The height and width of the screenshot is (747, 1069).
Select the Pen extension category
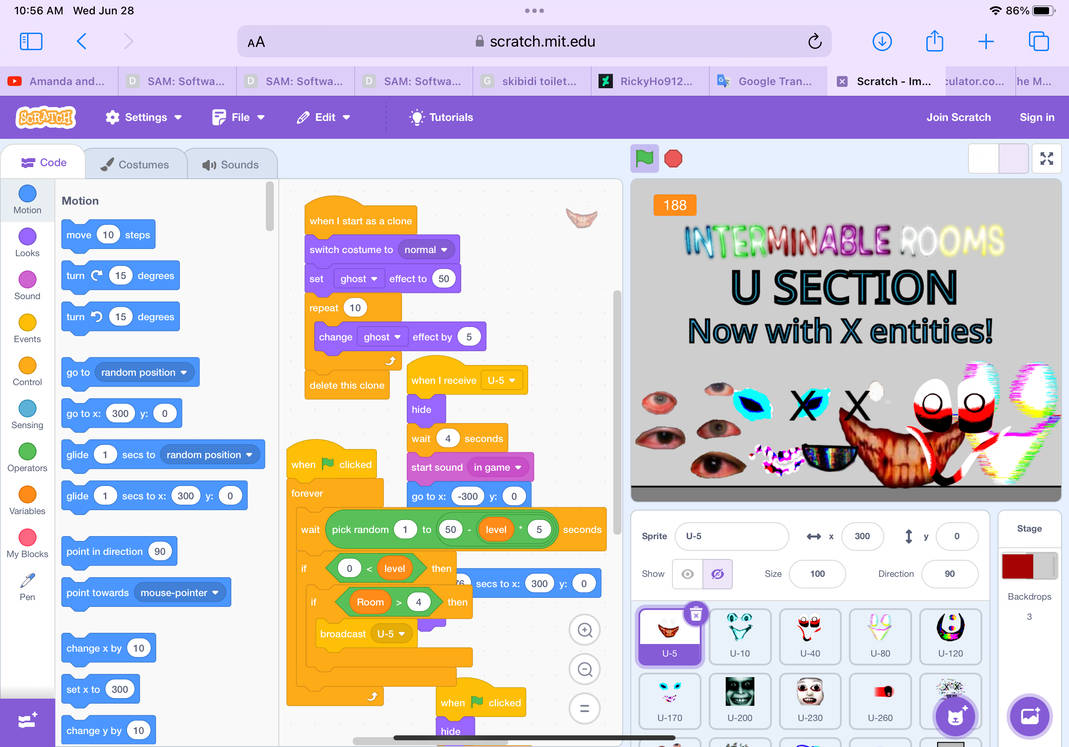click(27, 586)
